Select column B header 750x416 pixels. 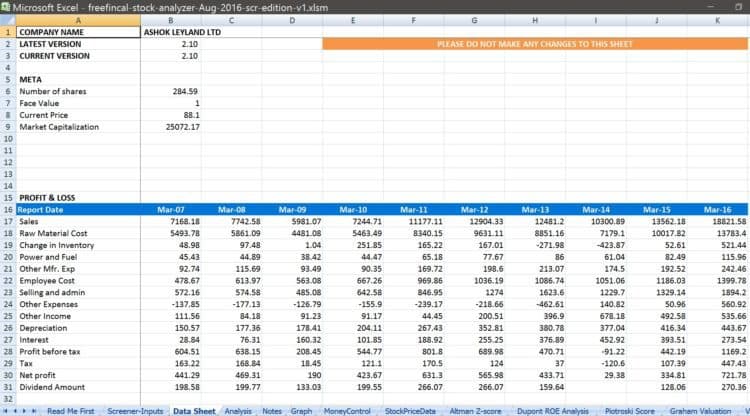pos(171,21)
